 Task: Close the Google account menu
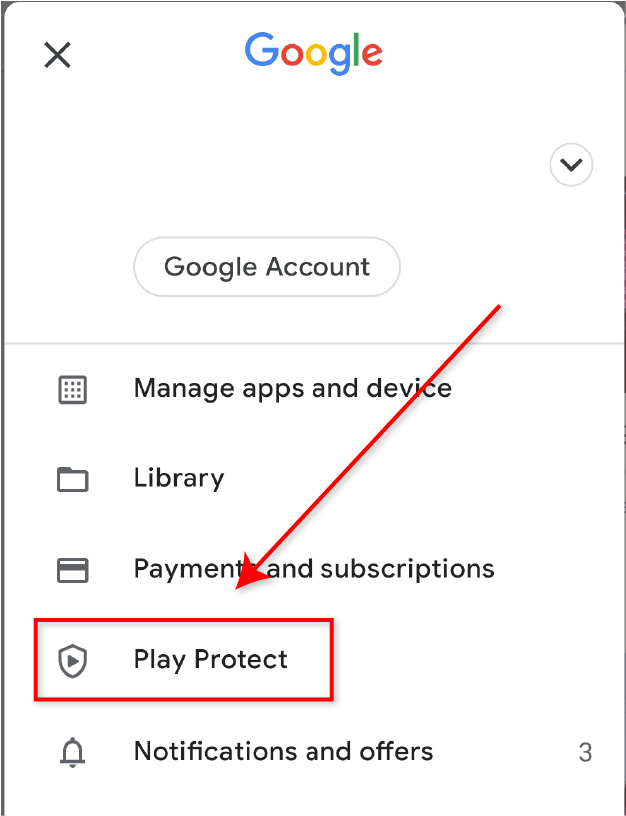57,55
